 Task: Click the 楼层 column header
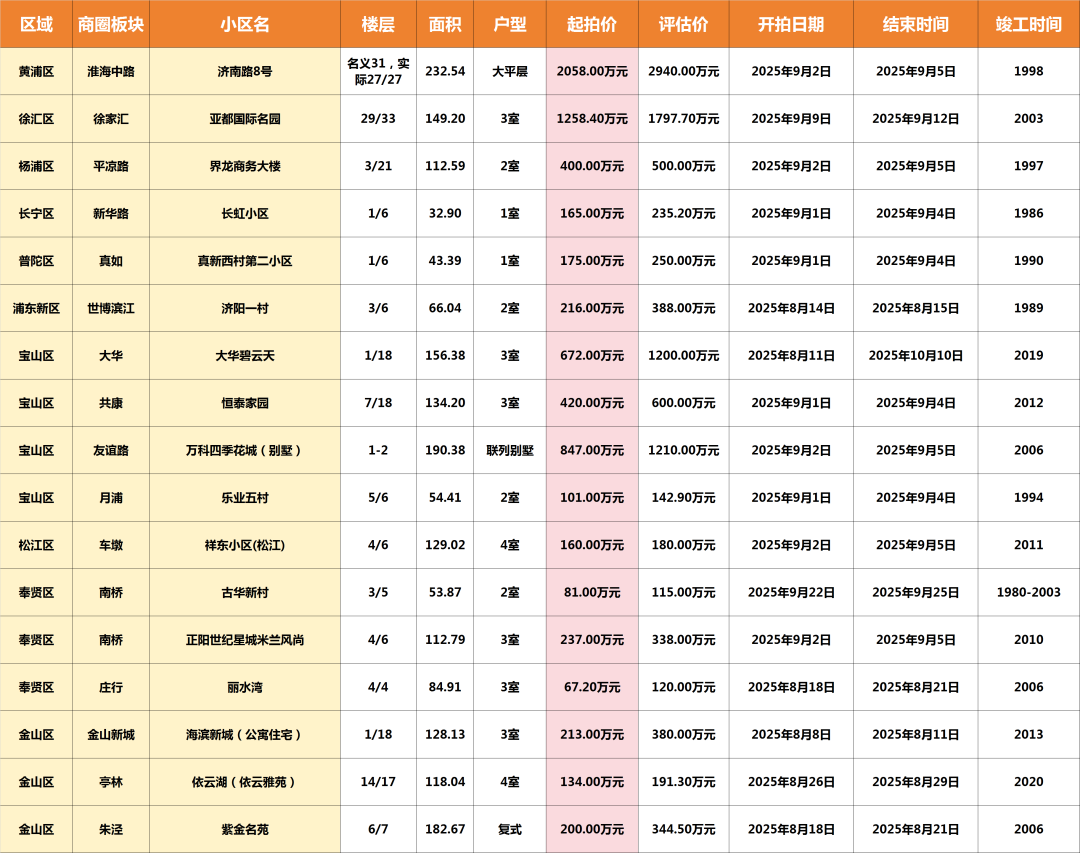[x=378, y=24]
